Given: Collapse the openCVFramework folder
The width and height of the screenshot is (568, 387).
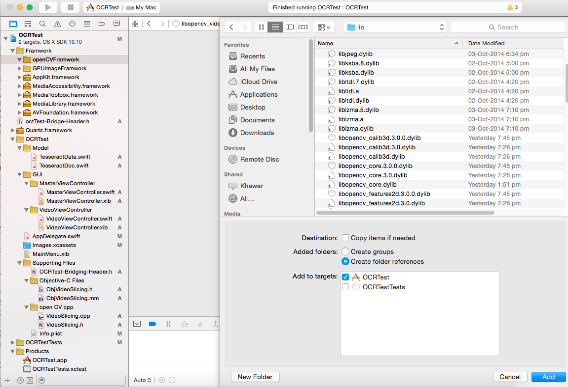Looking at the screenshot, I should (x=20, y=59).
